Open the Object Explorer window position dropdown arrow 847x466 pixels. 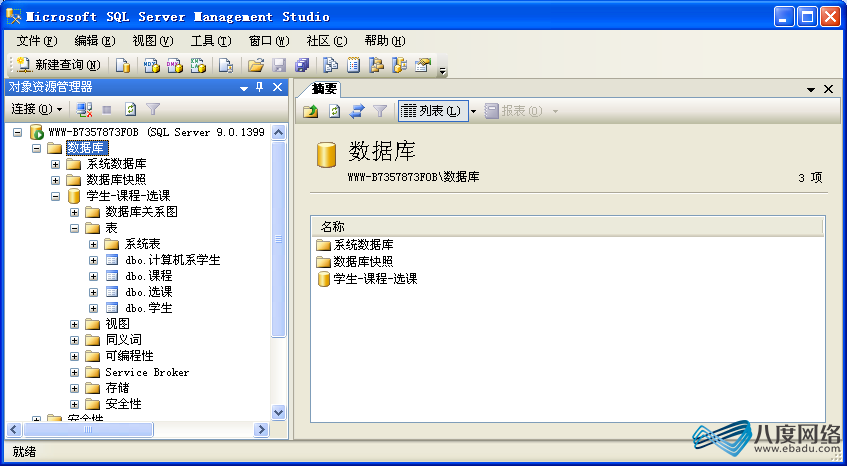point(244,88)
